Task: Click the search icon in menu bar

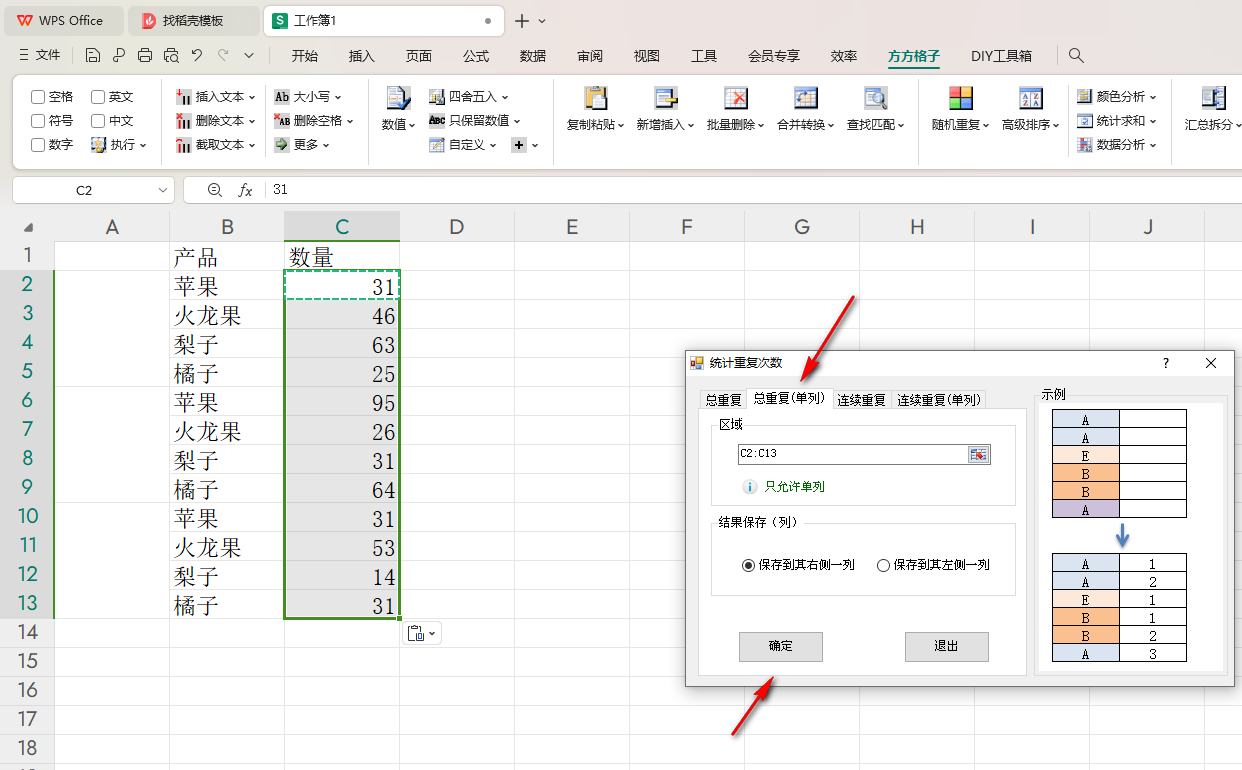Action: (x=1076, y=56)
